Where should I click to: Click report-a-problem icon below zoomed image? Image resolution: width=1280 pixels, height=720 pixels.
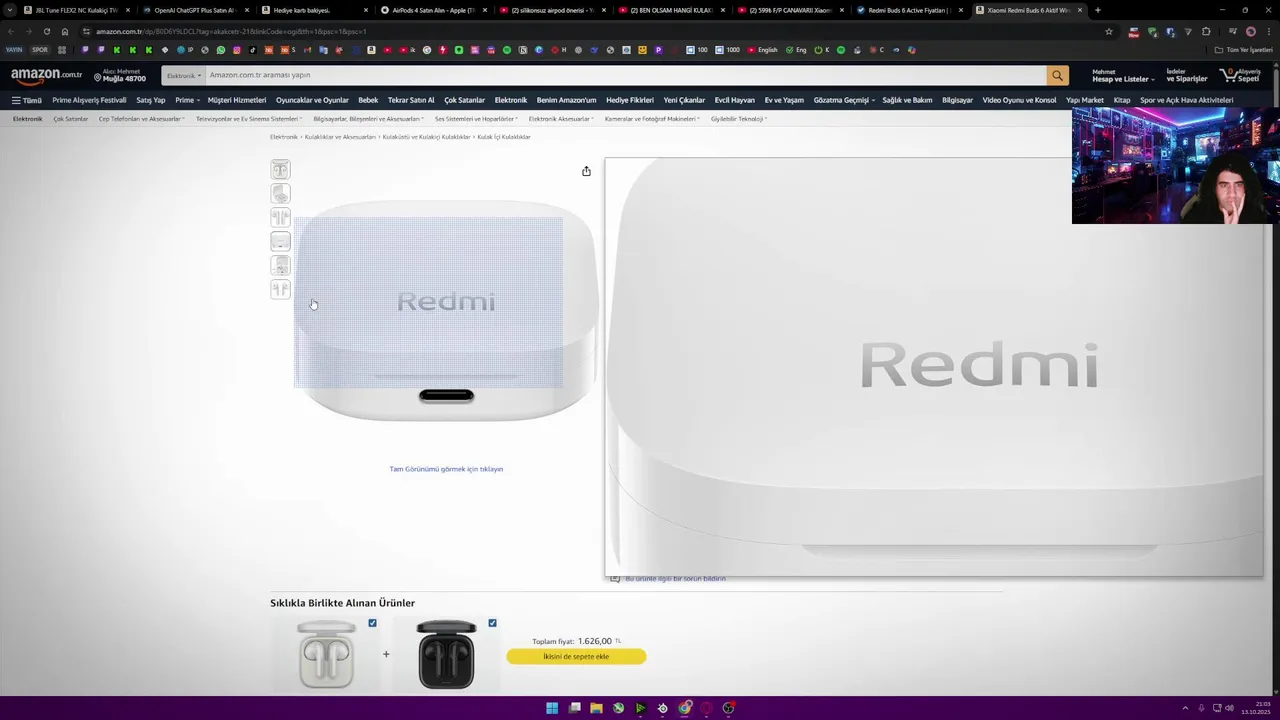click(615, 579)
